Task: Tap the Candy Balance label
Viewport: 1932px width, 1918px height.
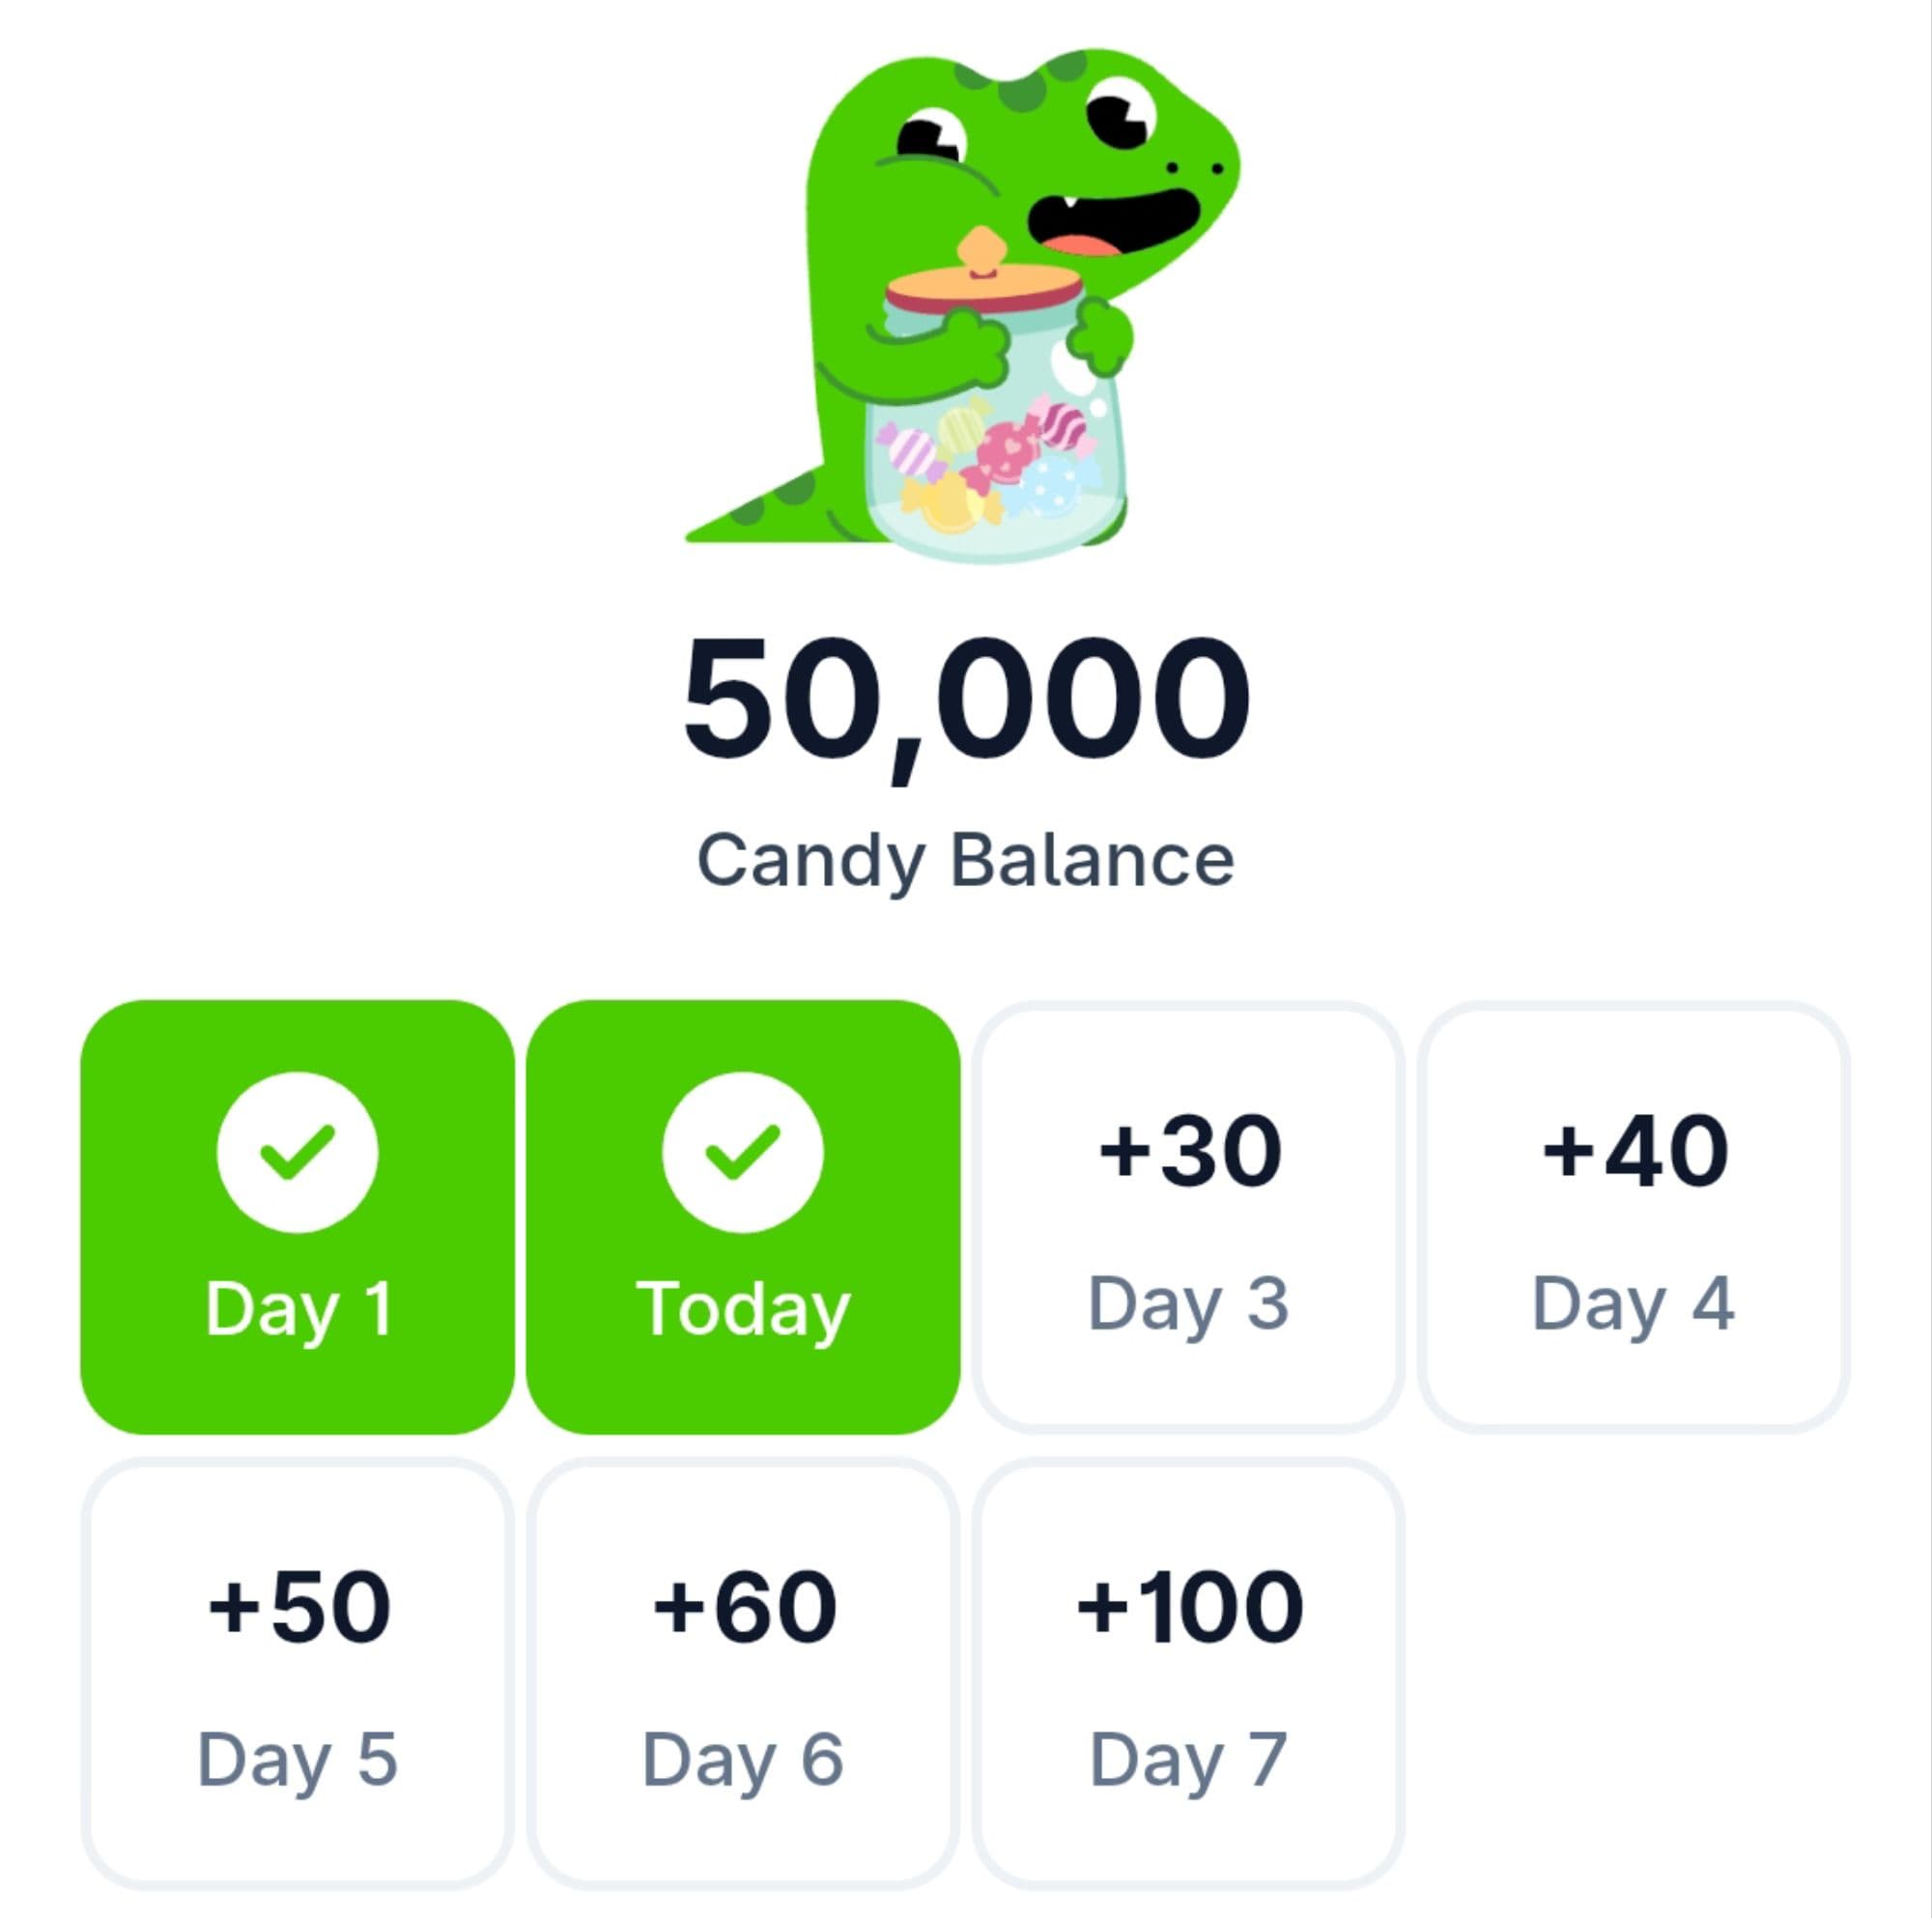Action: pyautogui.click(x=966, y=860)
